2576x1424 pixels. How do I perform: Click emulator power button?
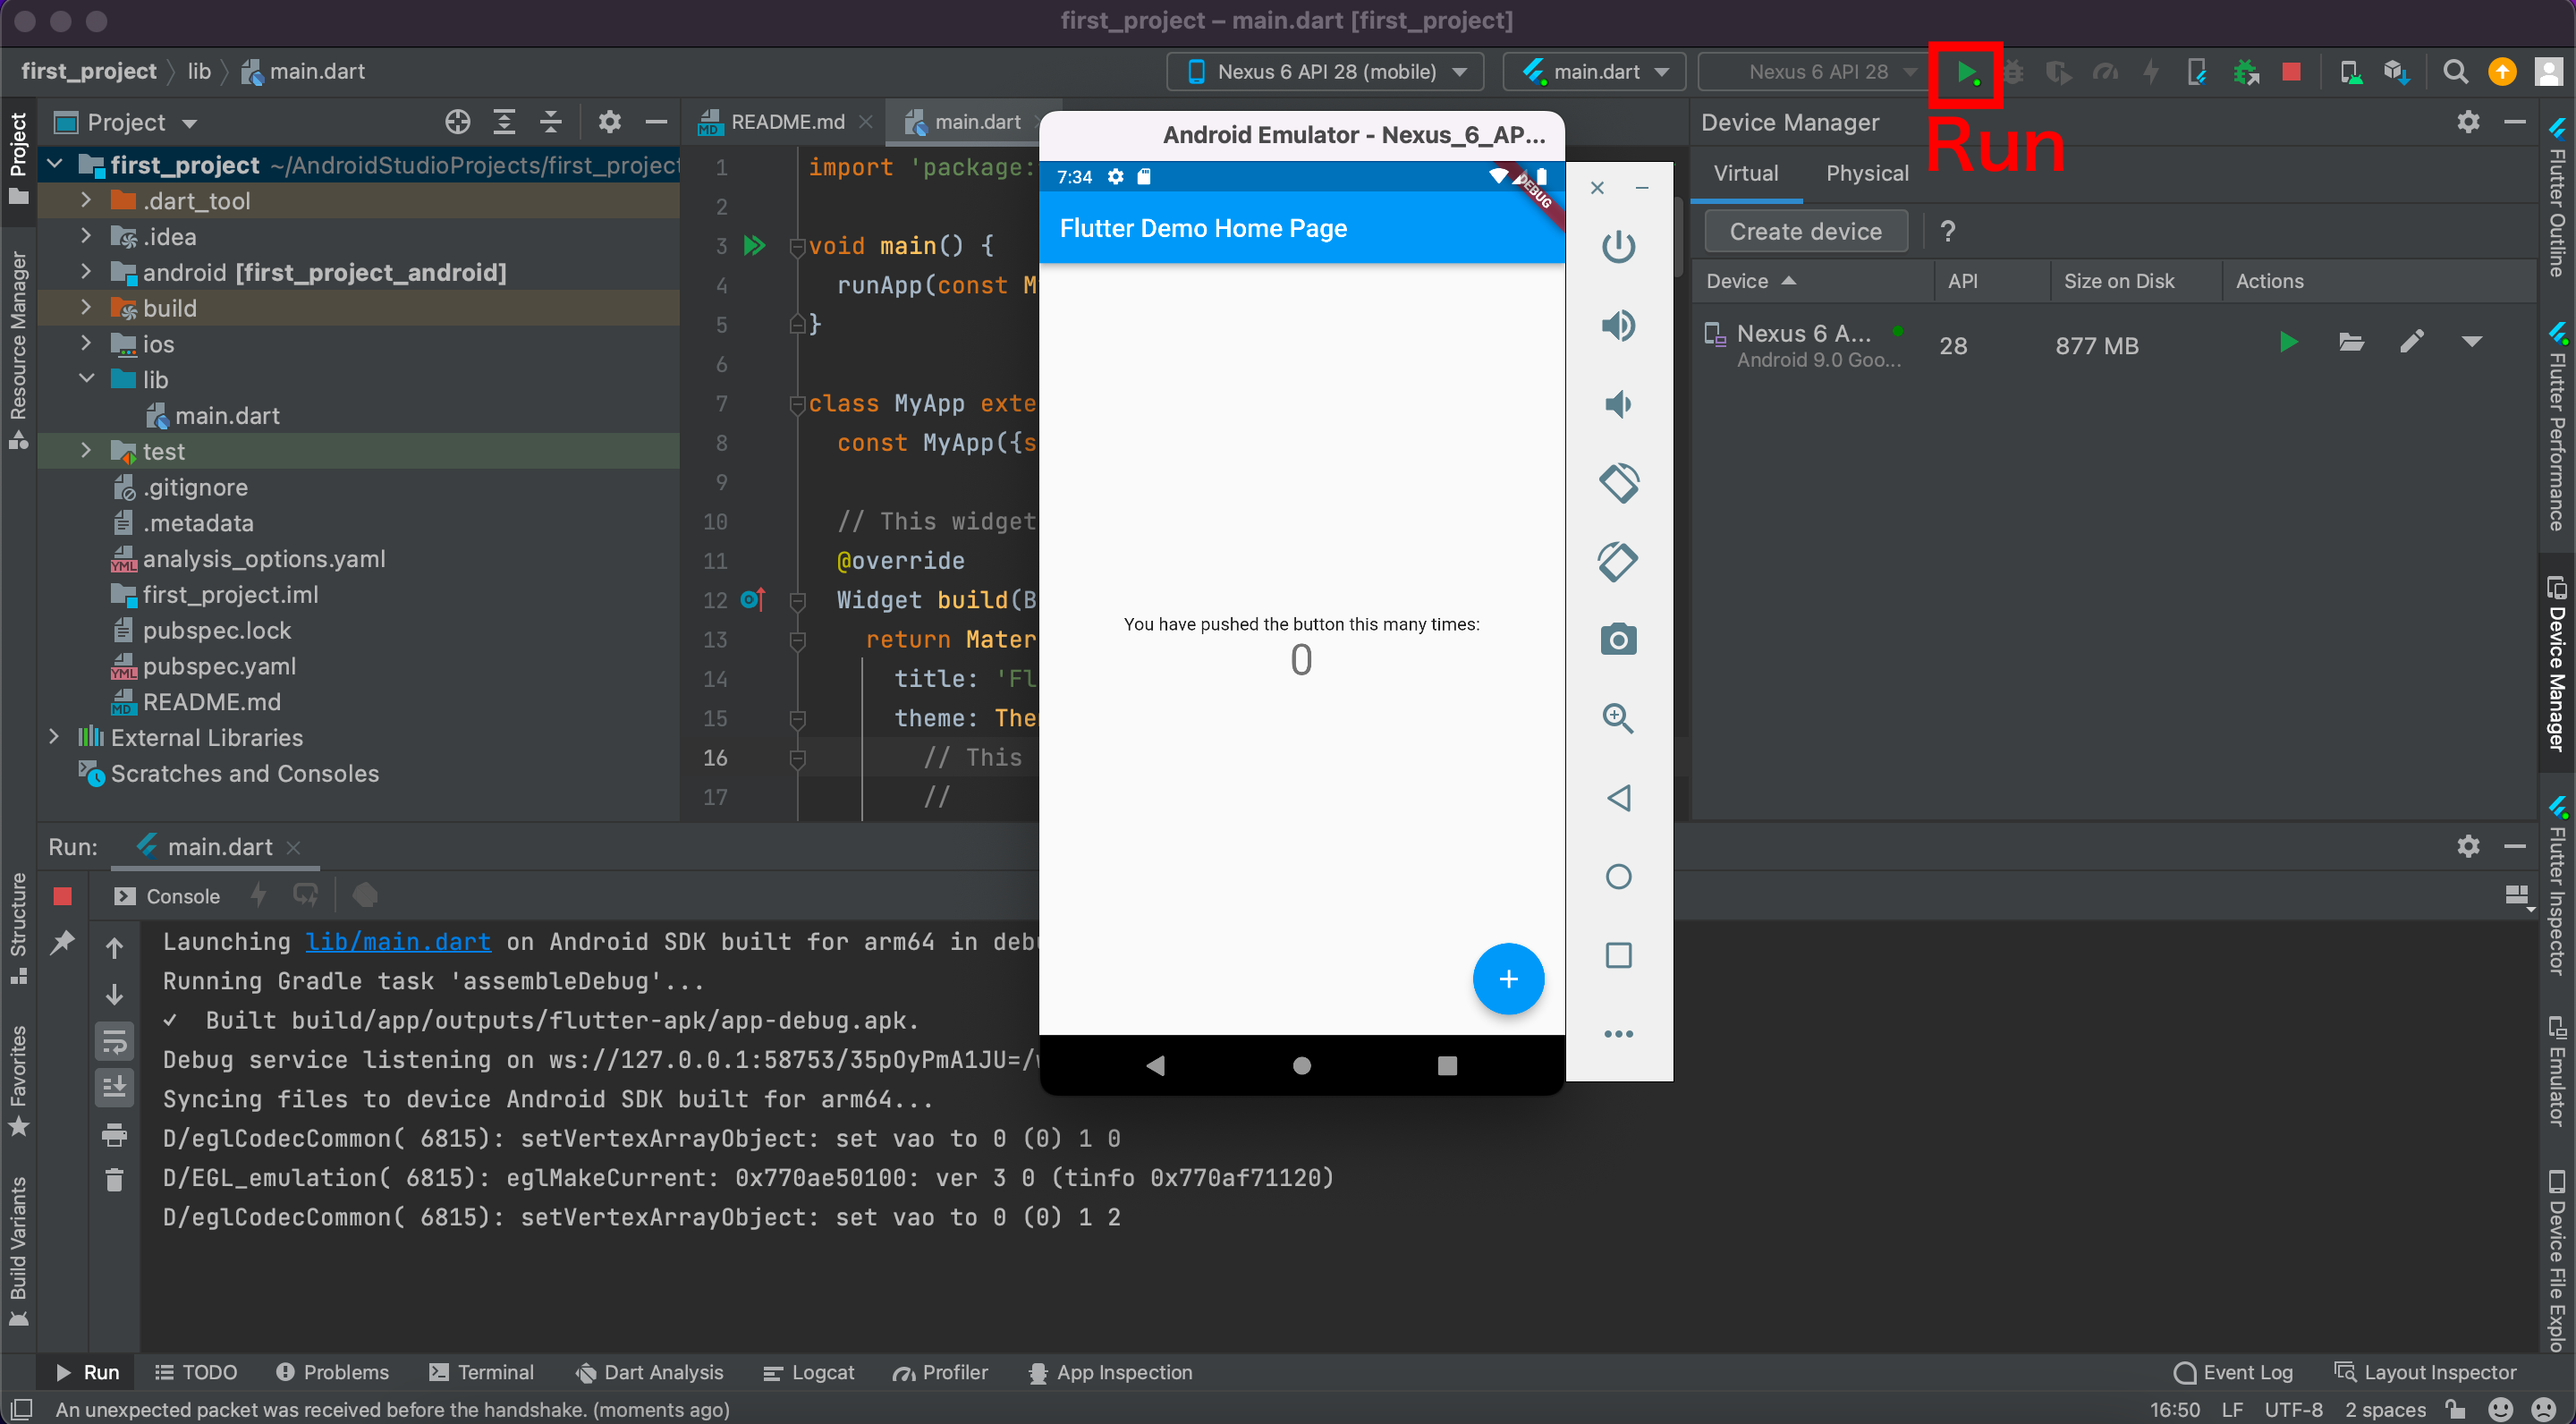click(1618, 246)
